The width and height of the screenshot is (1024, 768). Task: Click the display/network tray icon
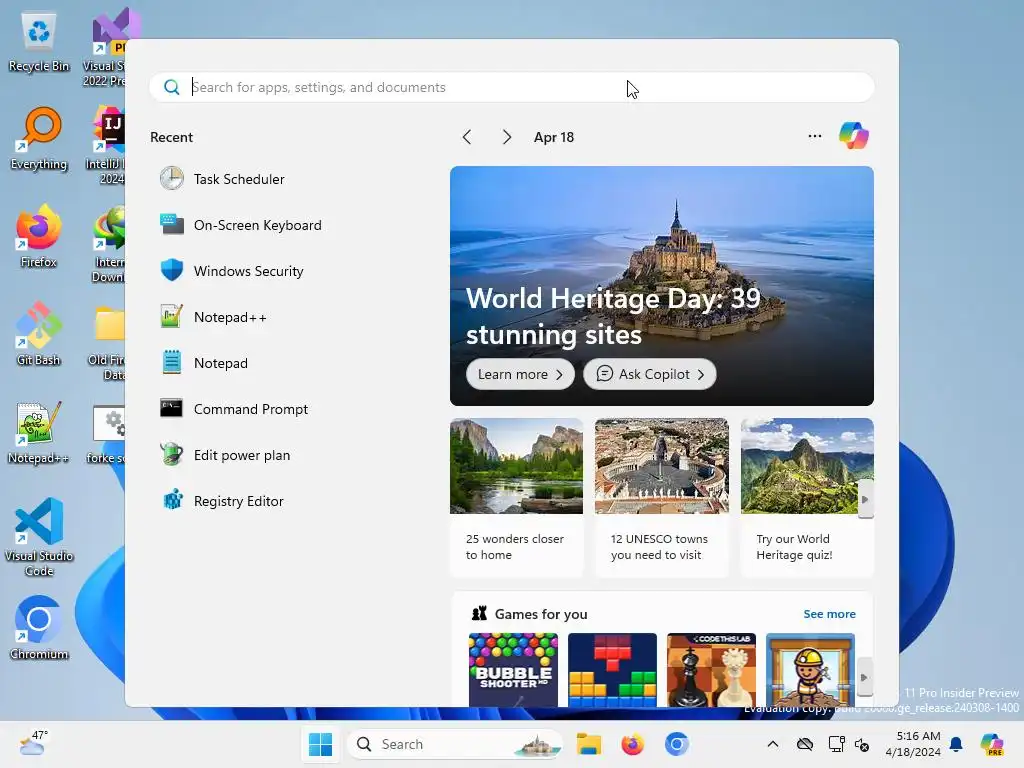click(836, 744)
